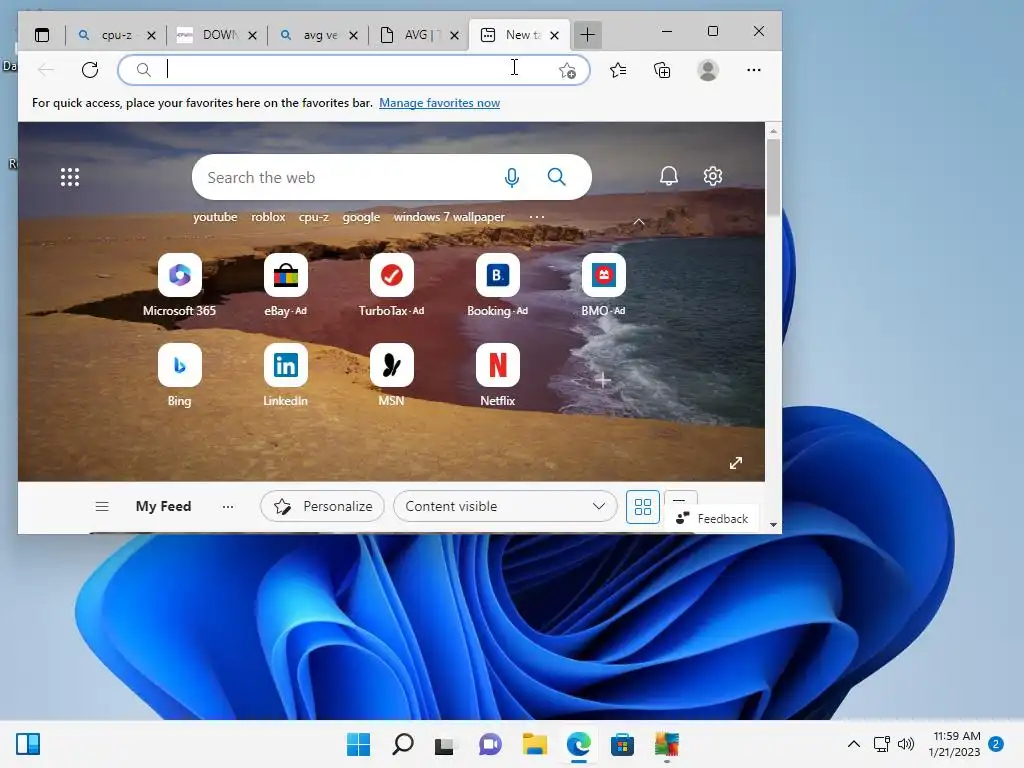
Task: Open the Favorites list icon
Action: point(618,70)
